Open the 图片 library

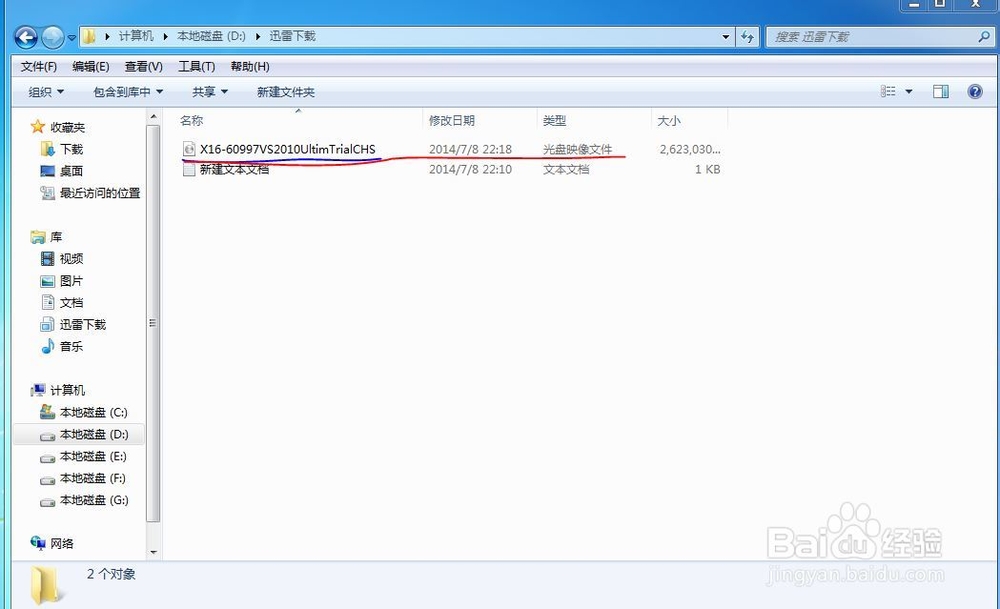click(x=71, y=281)
